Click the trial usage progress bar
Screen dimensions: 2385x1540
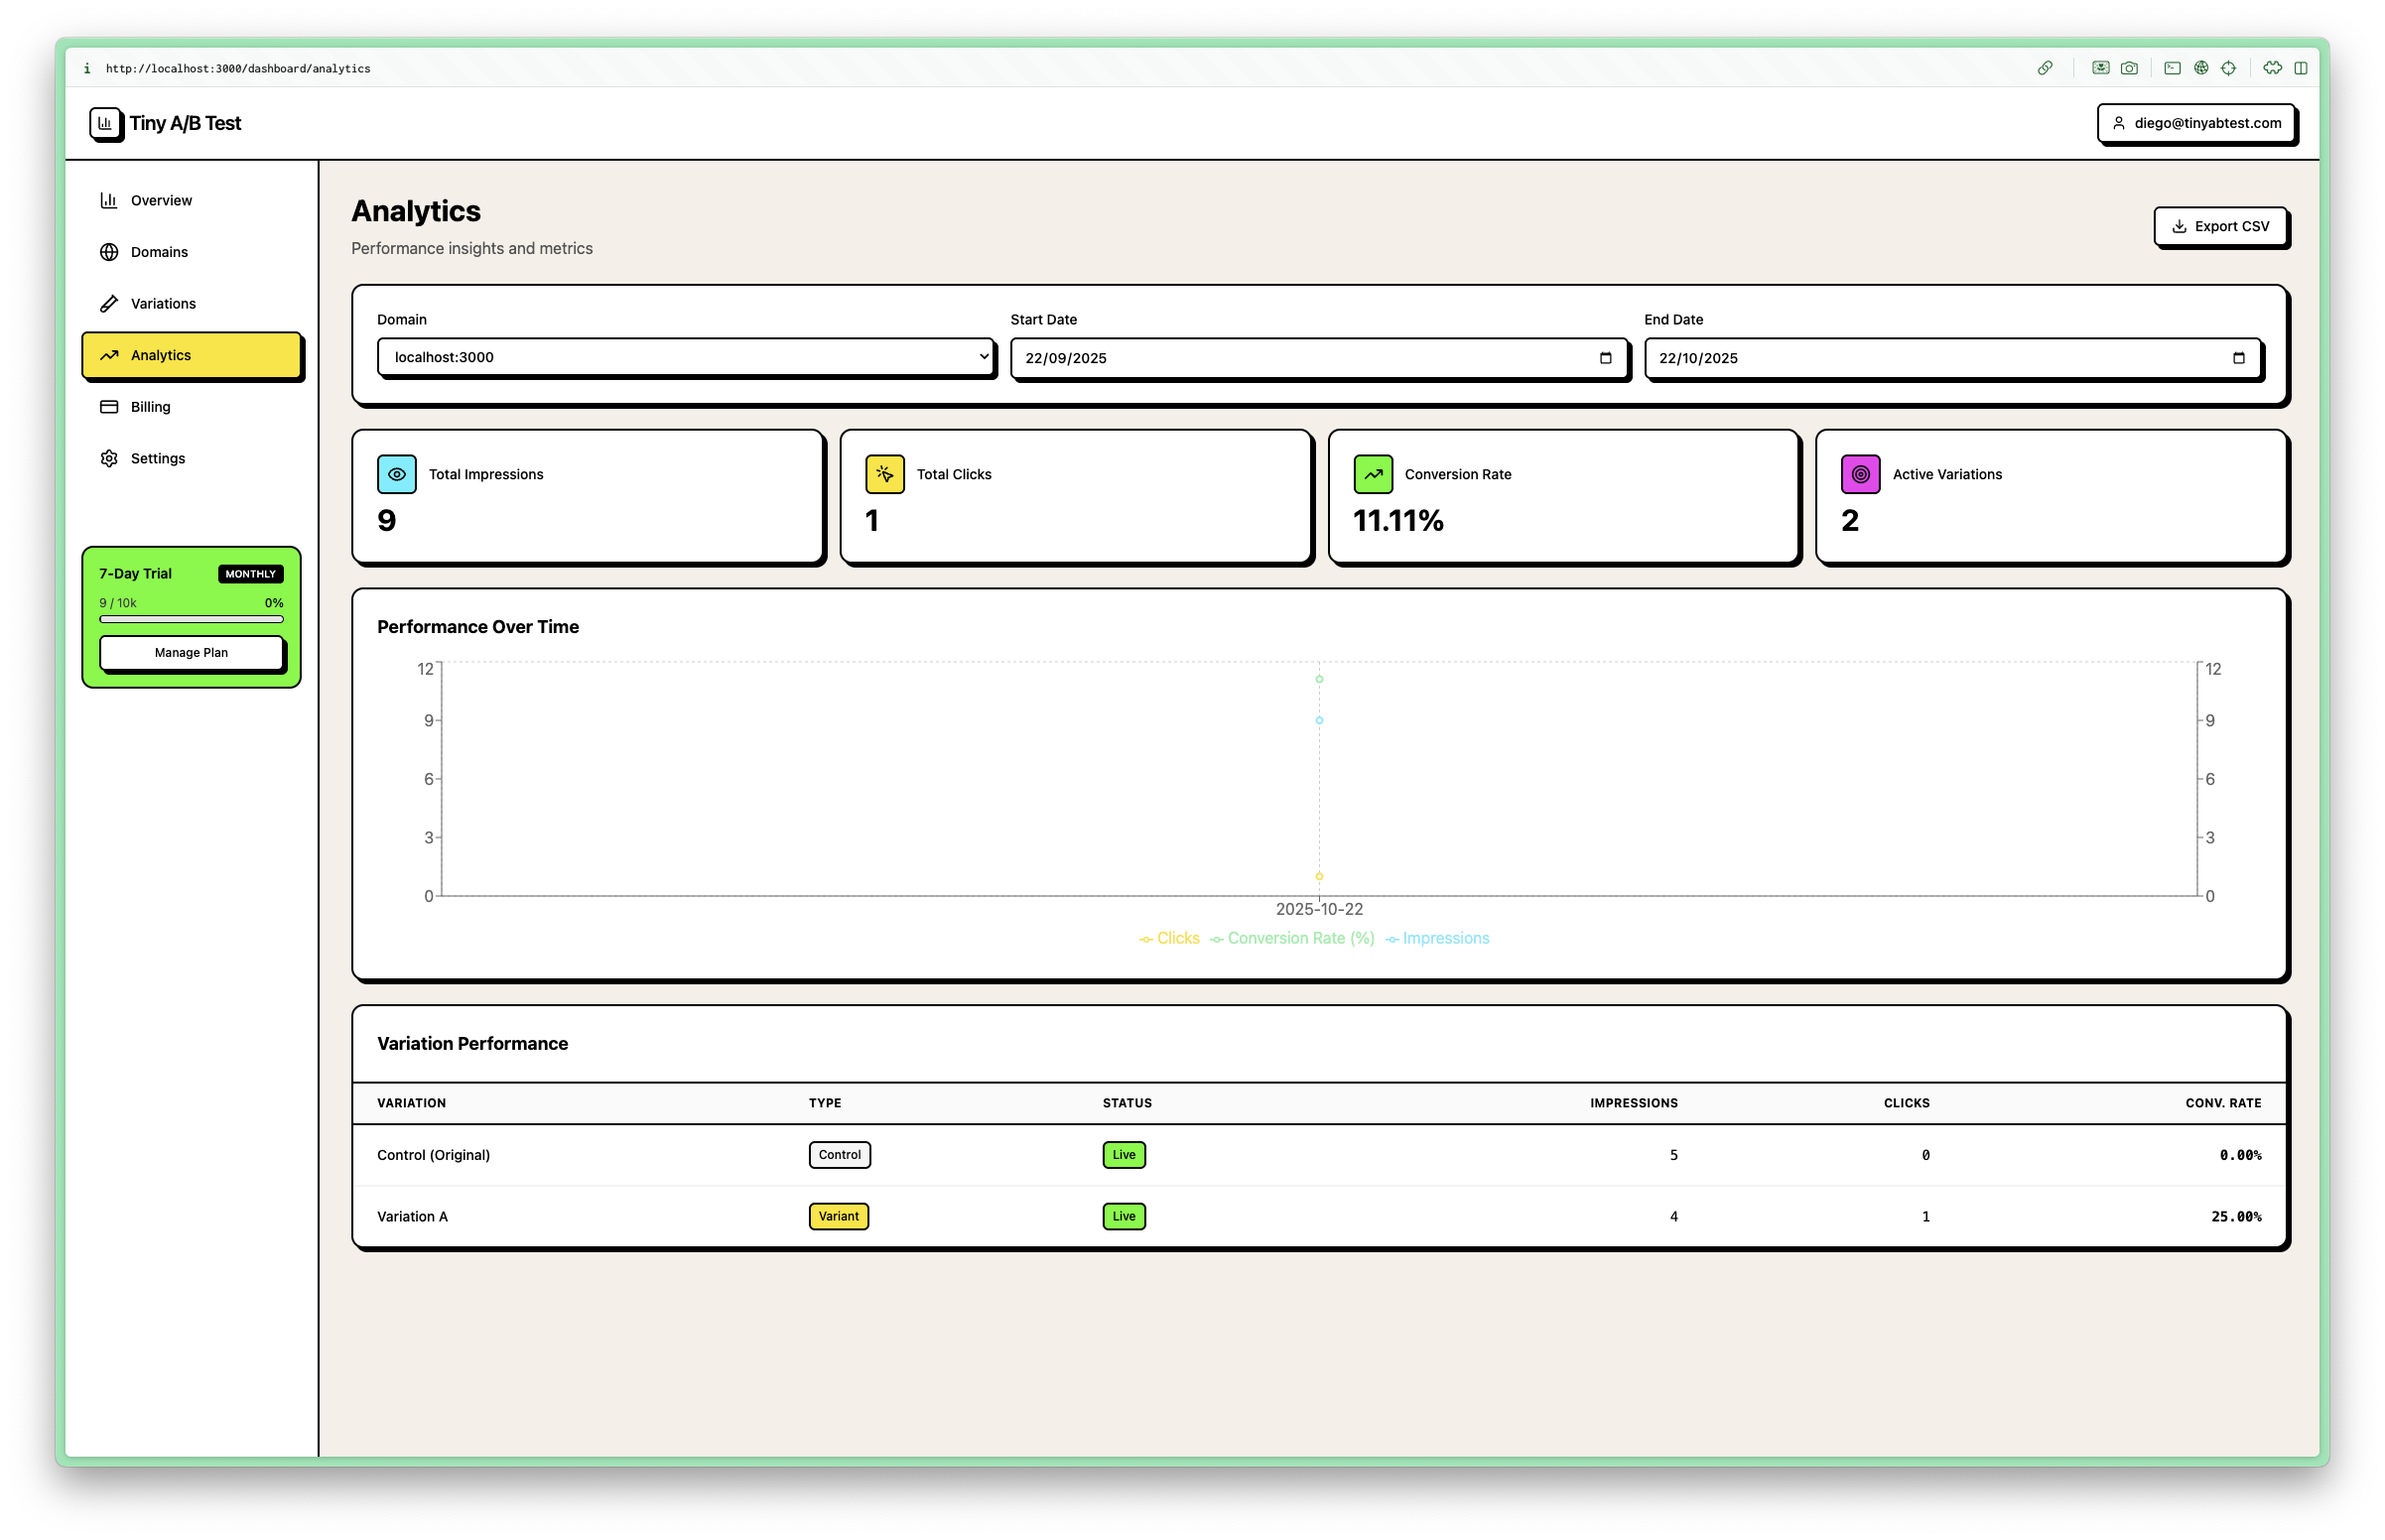pyautogui.click(x=191, y=619)
